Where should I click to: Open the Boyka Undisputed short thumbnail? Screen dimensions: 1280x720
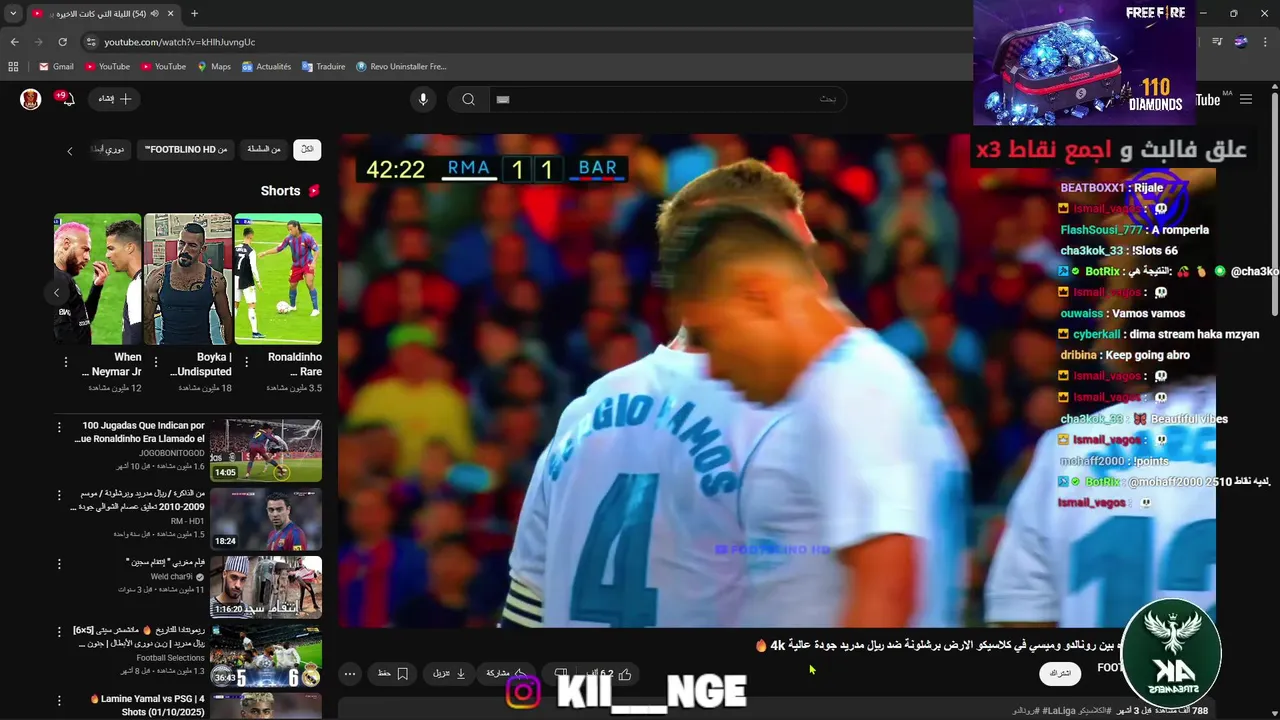click(188, 278)
